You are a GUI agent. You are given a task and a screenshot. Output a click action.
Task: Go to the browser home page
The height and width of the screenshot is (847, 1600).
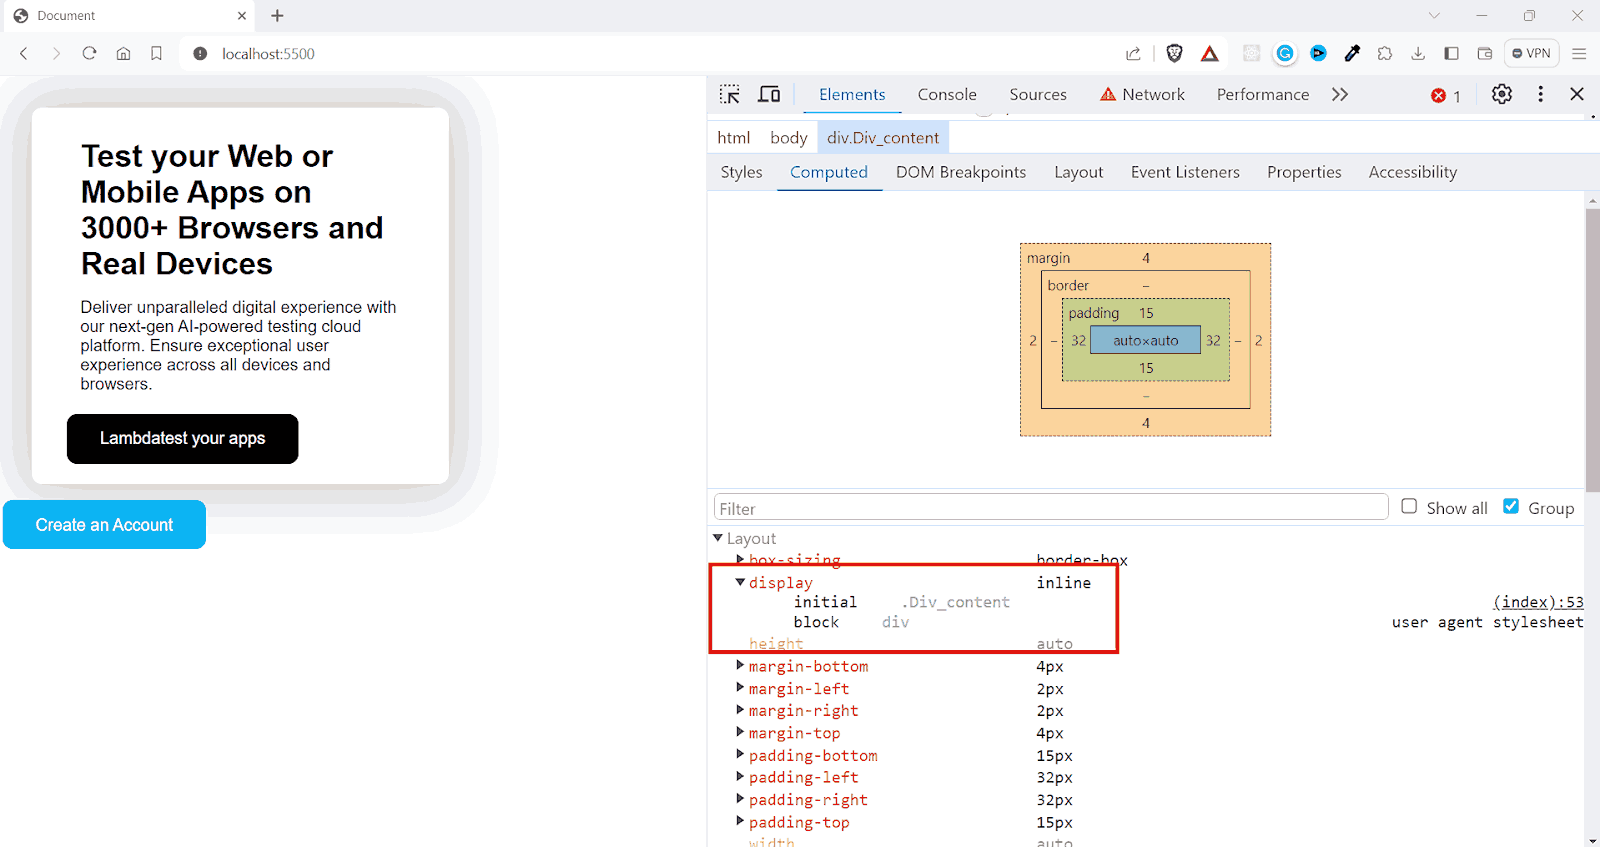[123, 54]
